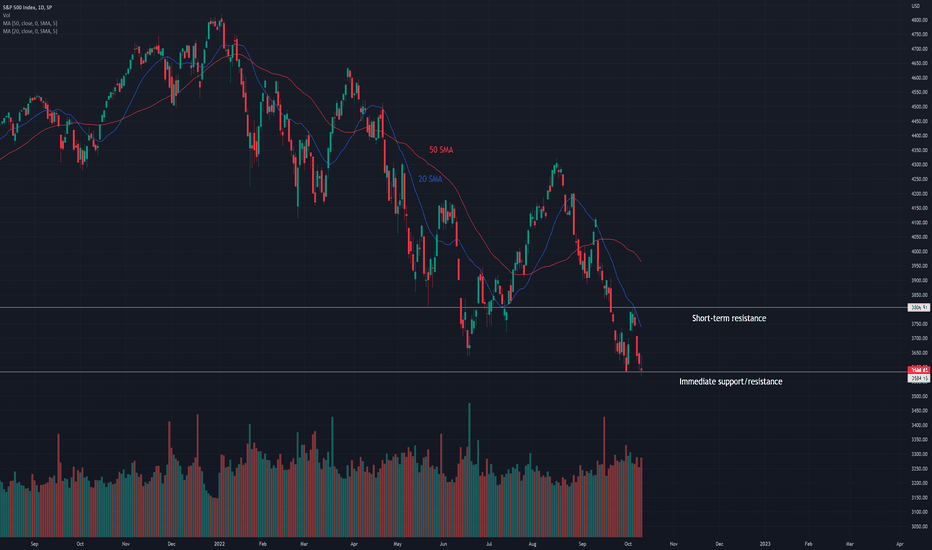Click the S&P 500 Index symbol title
Viewport: 932px width, 550px height.
click(x=27, y=7)
